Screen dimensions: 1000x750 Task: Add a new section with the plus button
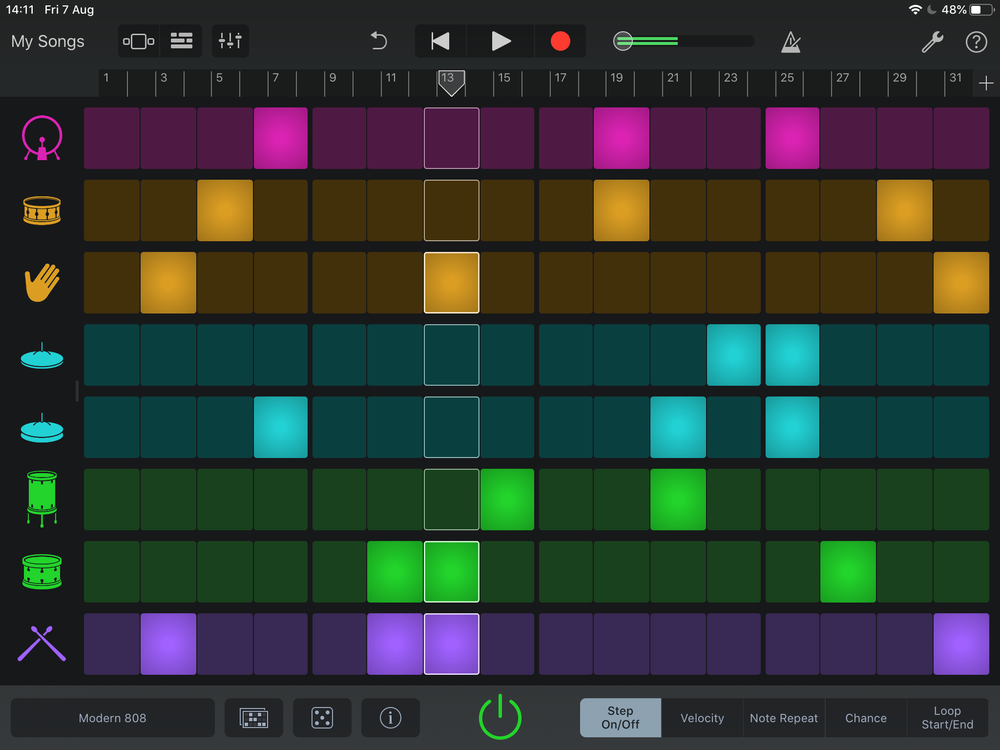tap(986, 84)
